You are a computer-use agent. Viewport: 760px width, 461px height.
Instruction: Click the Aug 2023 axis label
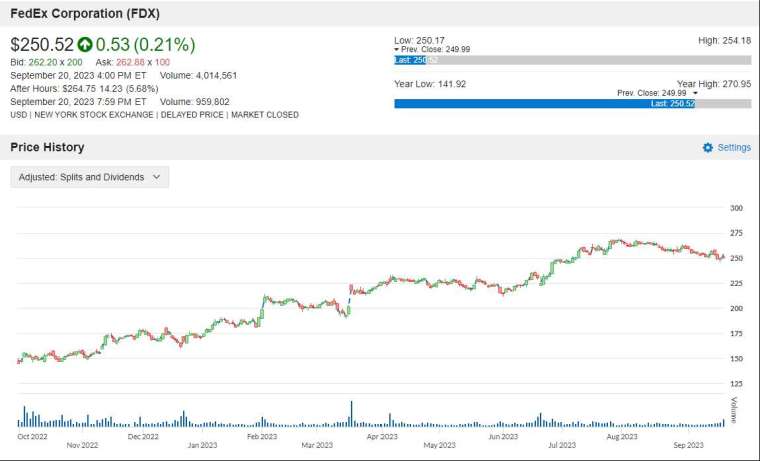pyautogui.click(x=622, y=436)
